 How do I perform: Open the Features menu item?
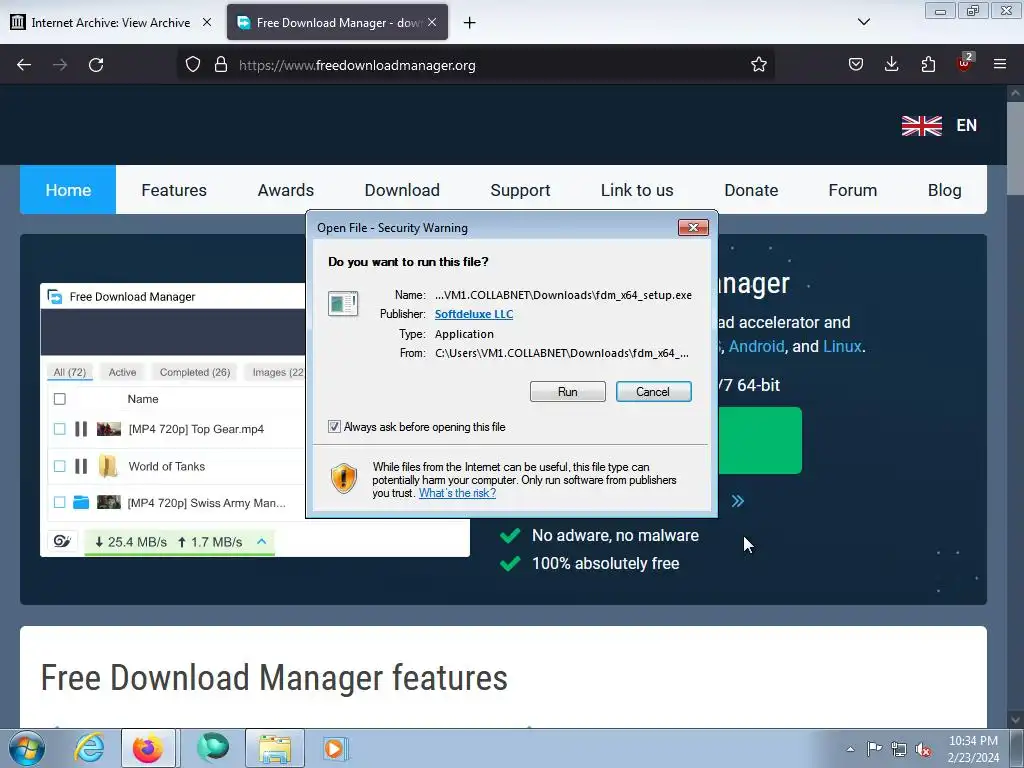tap(174, 190)
